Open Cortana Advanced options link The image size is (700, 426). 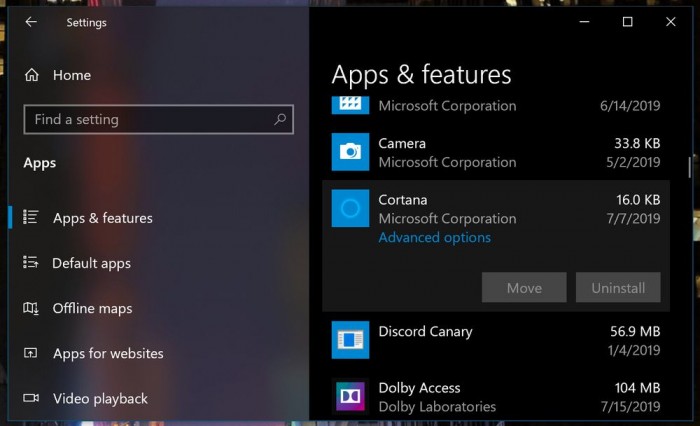coord(434,237)
